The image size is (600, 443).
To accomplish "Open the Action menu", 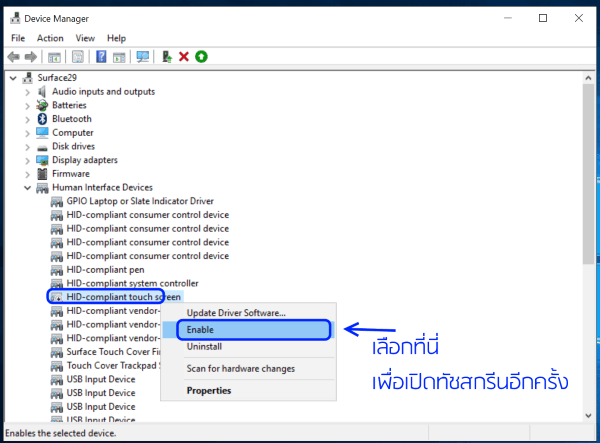I will coord(50,38).
